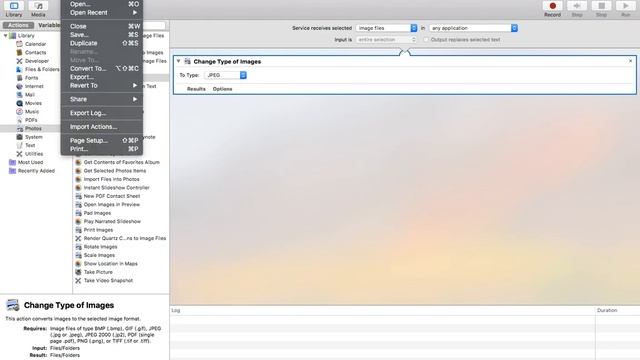Open the Most Used smart folder
The height and width of the screenshot is (360, 640).
coord(30,162)
